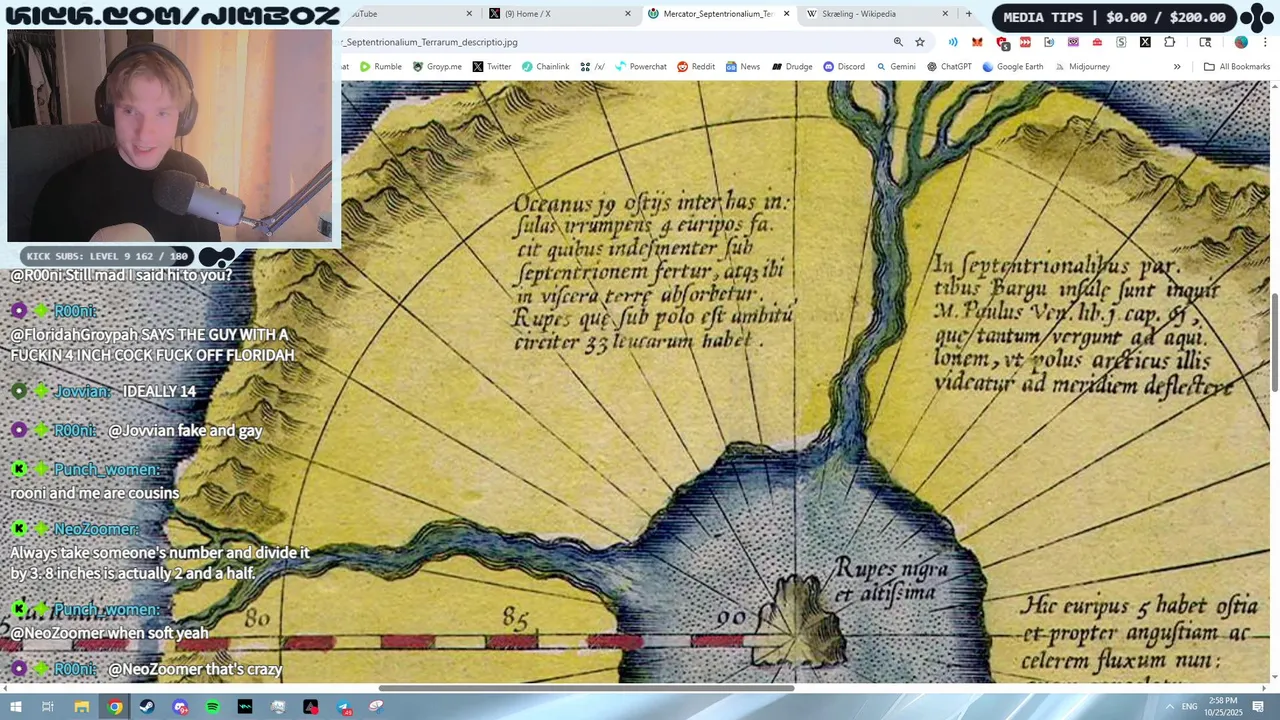Open the All Bookmarks folder

tap(1237, 67)
